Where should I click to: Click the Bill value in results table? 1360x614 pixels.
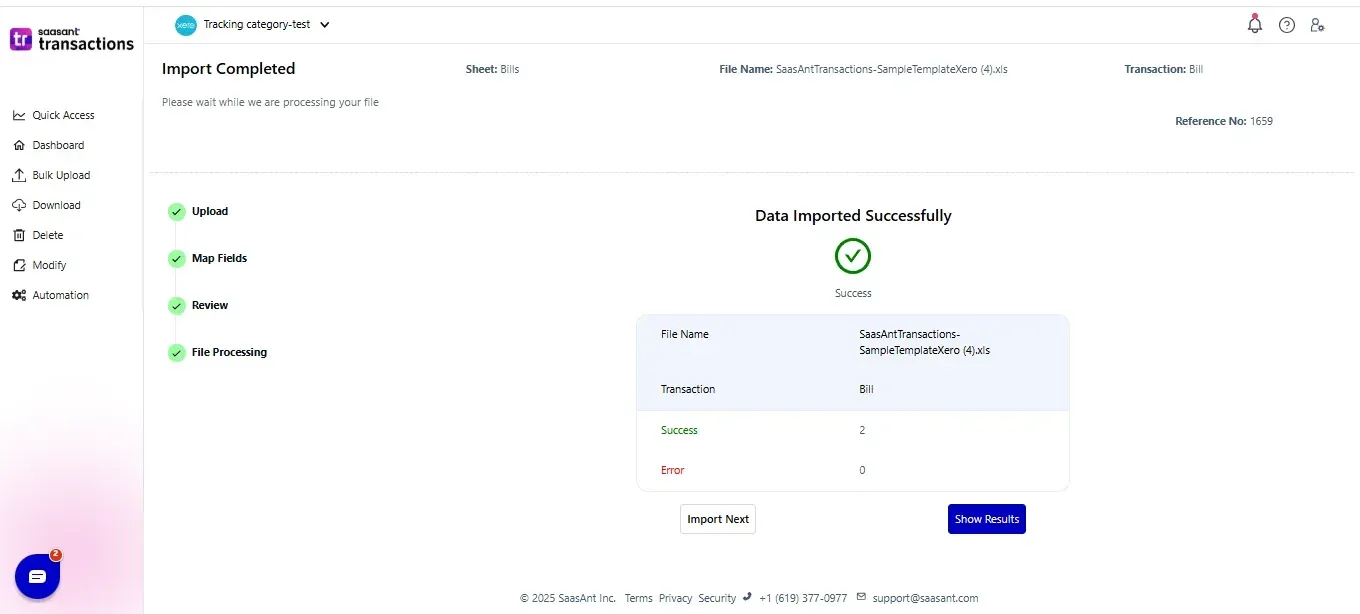pyautogui.click(x=866, y=389)
